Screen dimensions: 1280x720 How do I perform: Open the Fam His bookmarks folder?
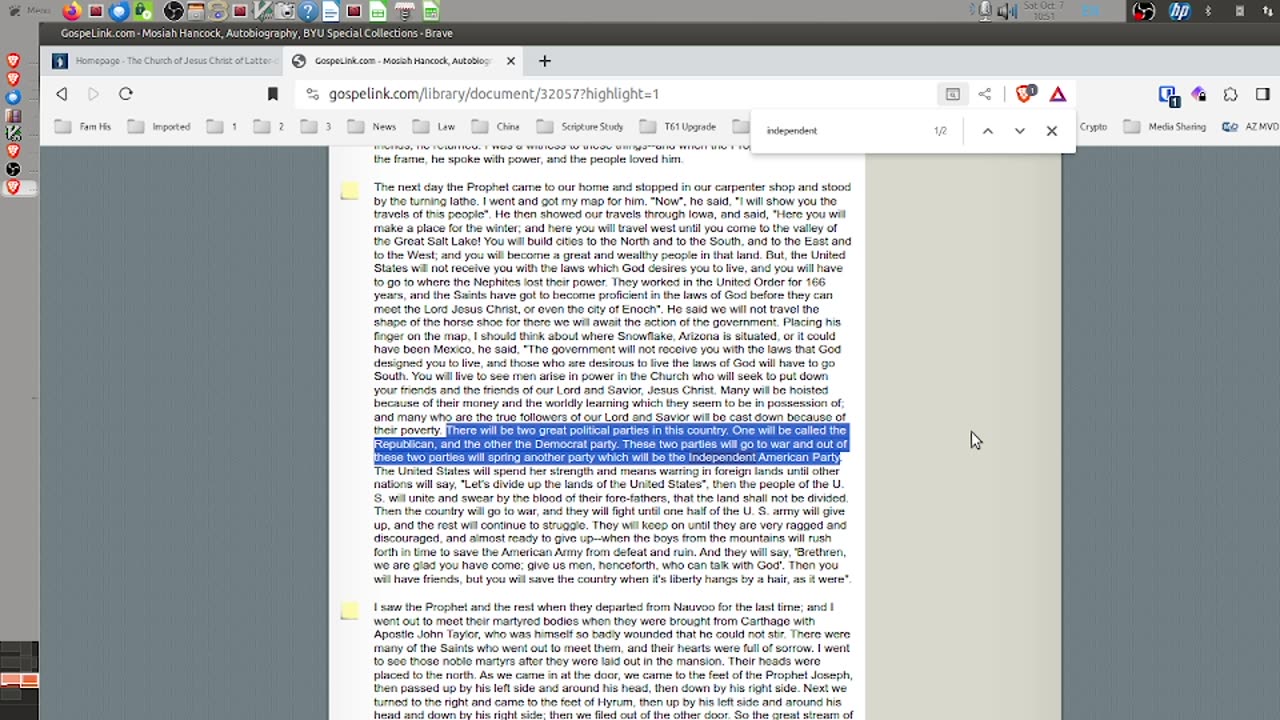click(83, 127)
